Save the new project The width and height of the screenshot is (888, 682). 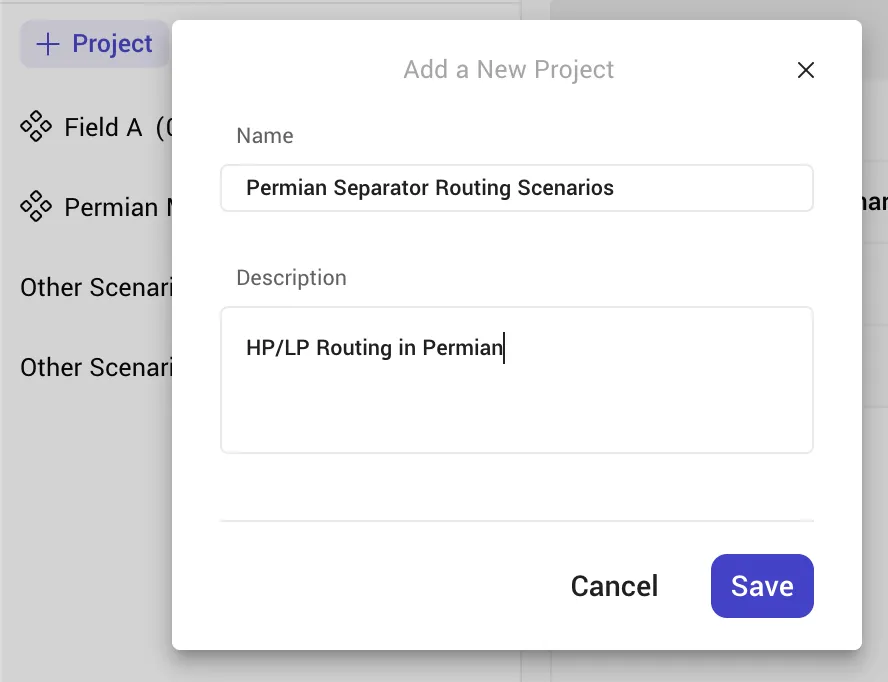pos(762,586)
